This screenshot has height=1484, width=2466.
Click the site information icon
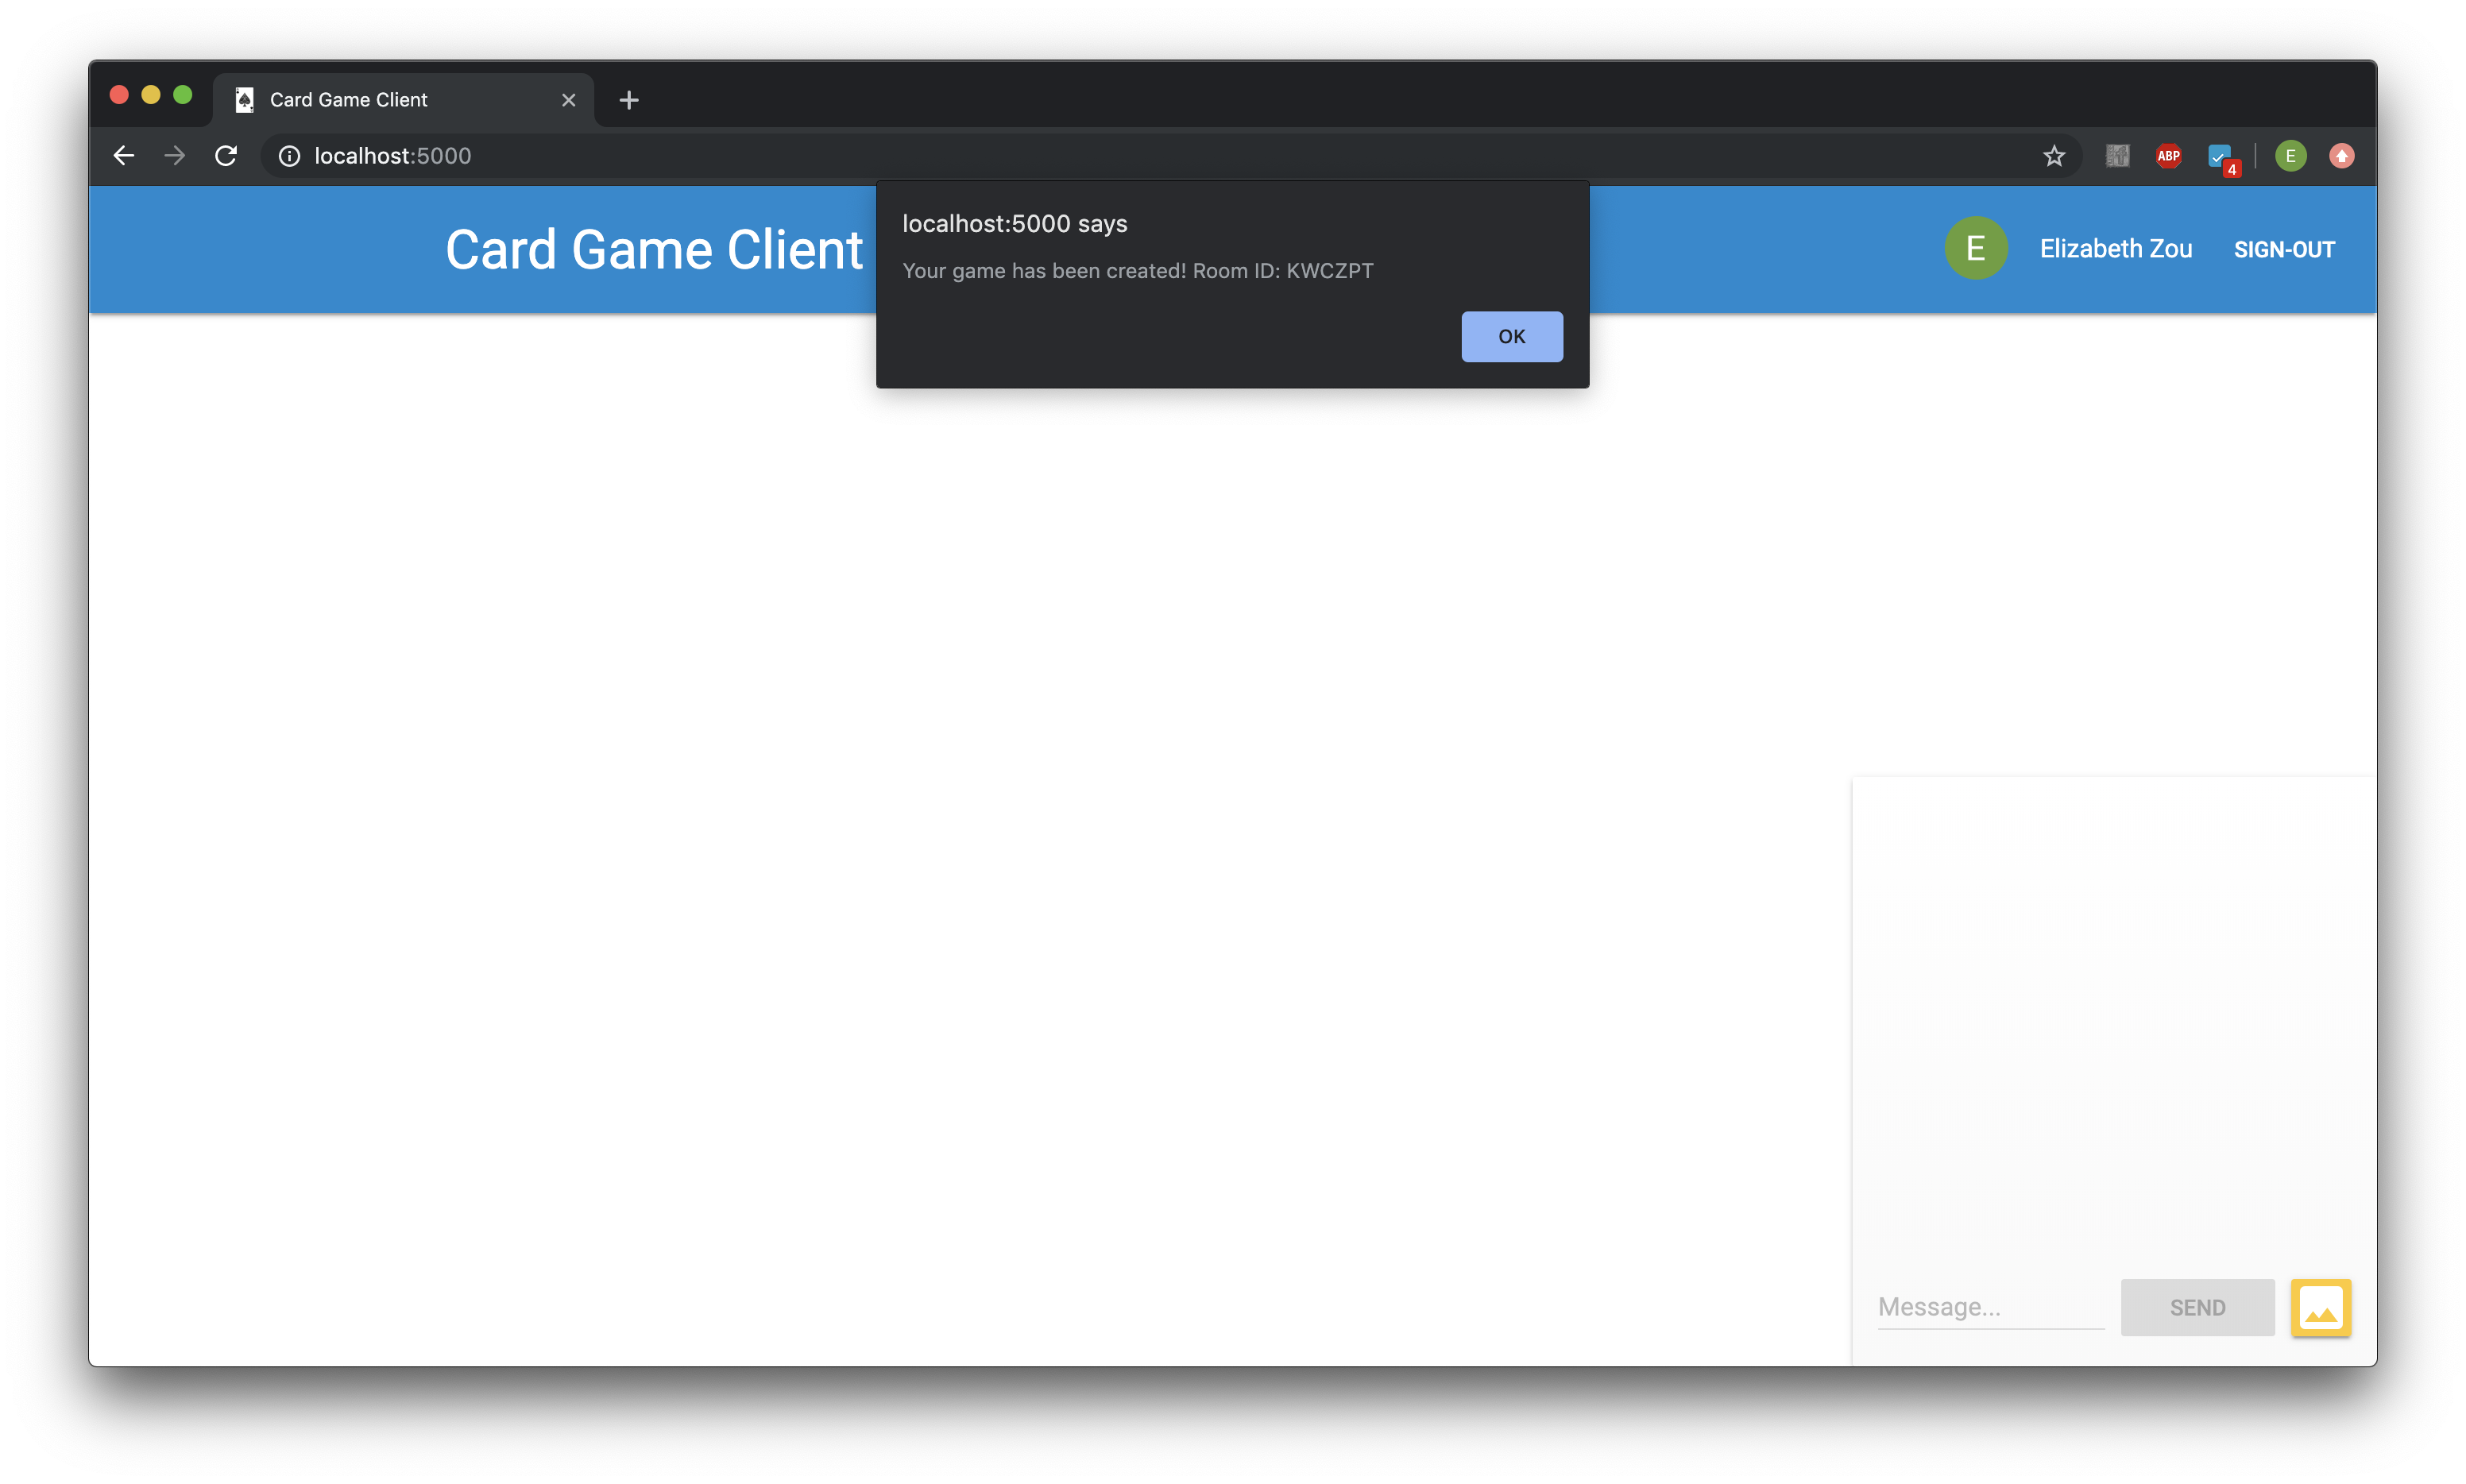pyautogui.click(x=289, y=156)
